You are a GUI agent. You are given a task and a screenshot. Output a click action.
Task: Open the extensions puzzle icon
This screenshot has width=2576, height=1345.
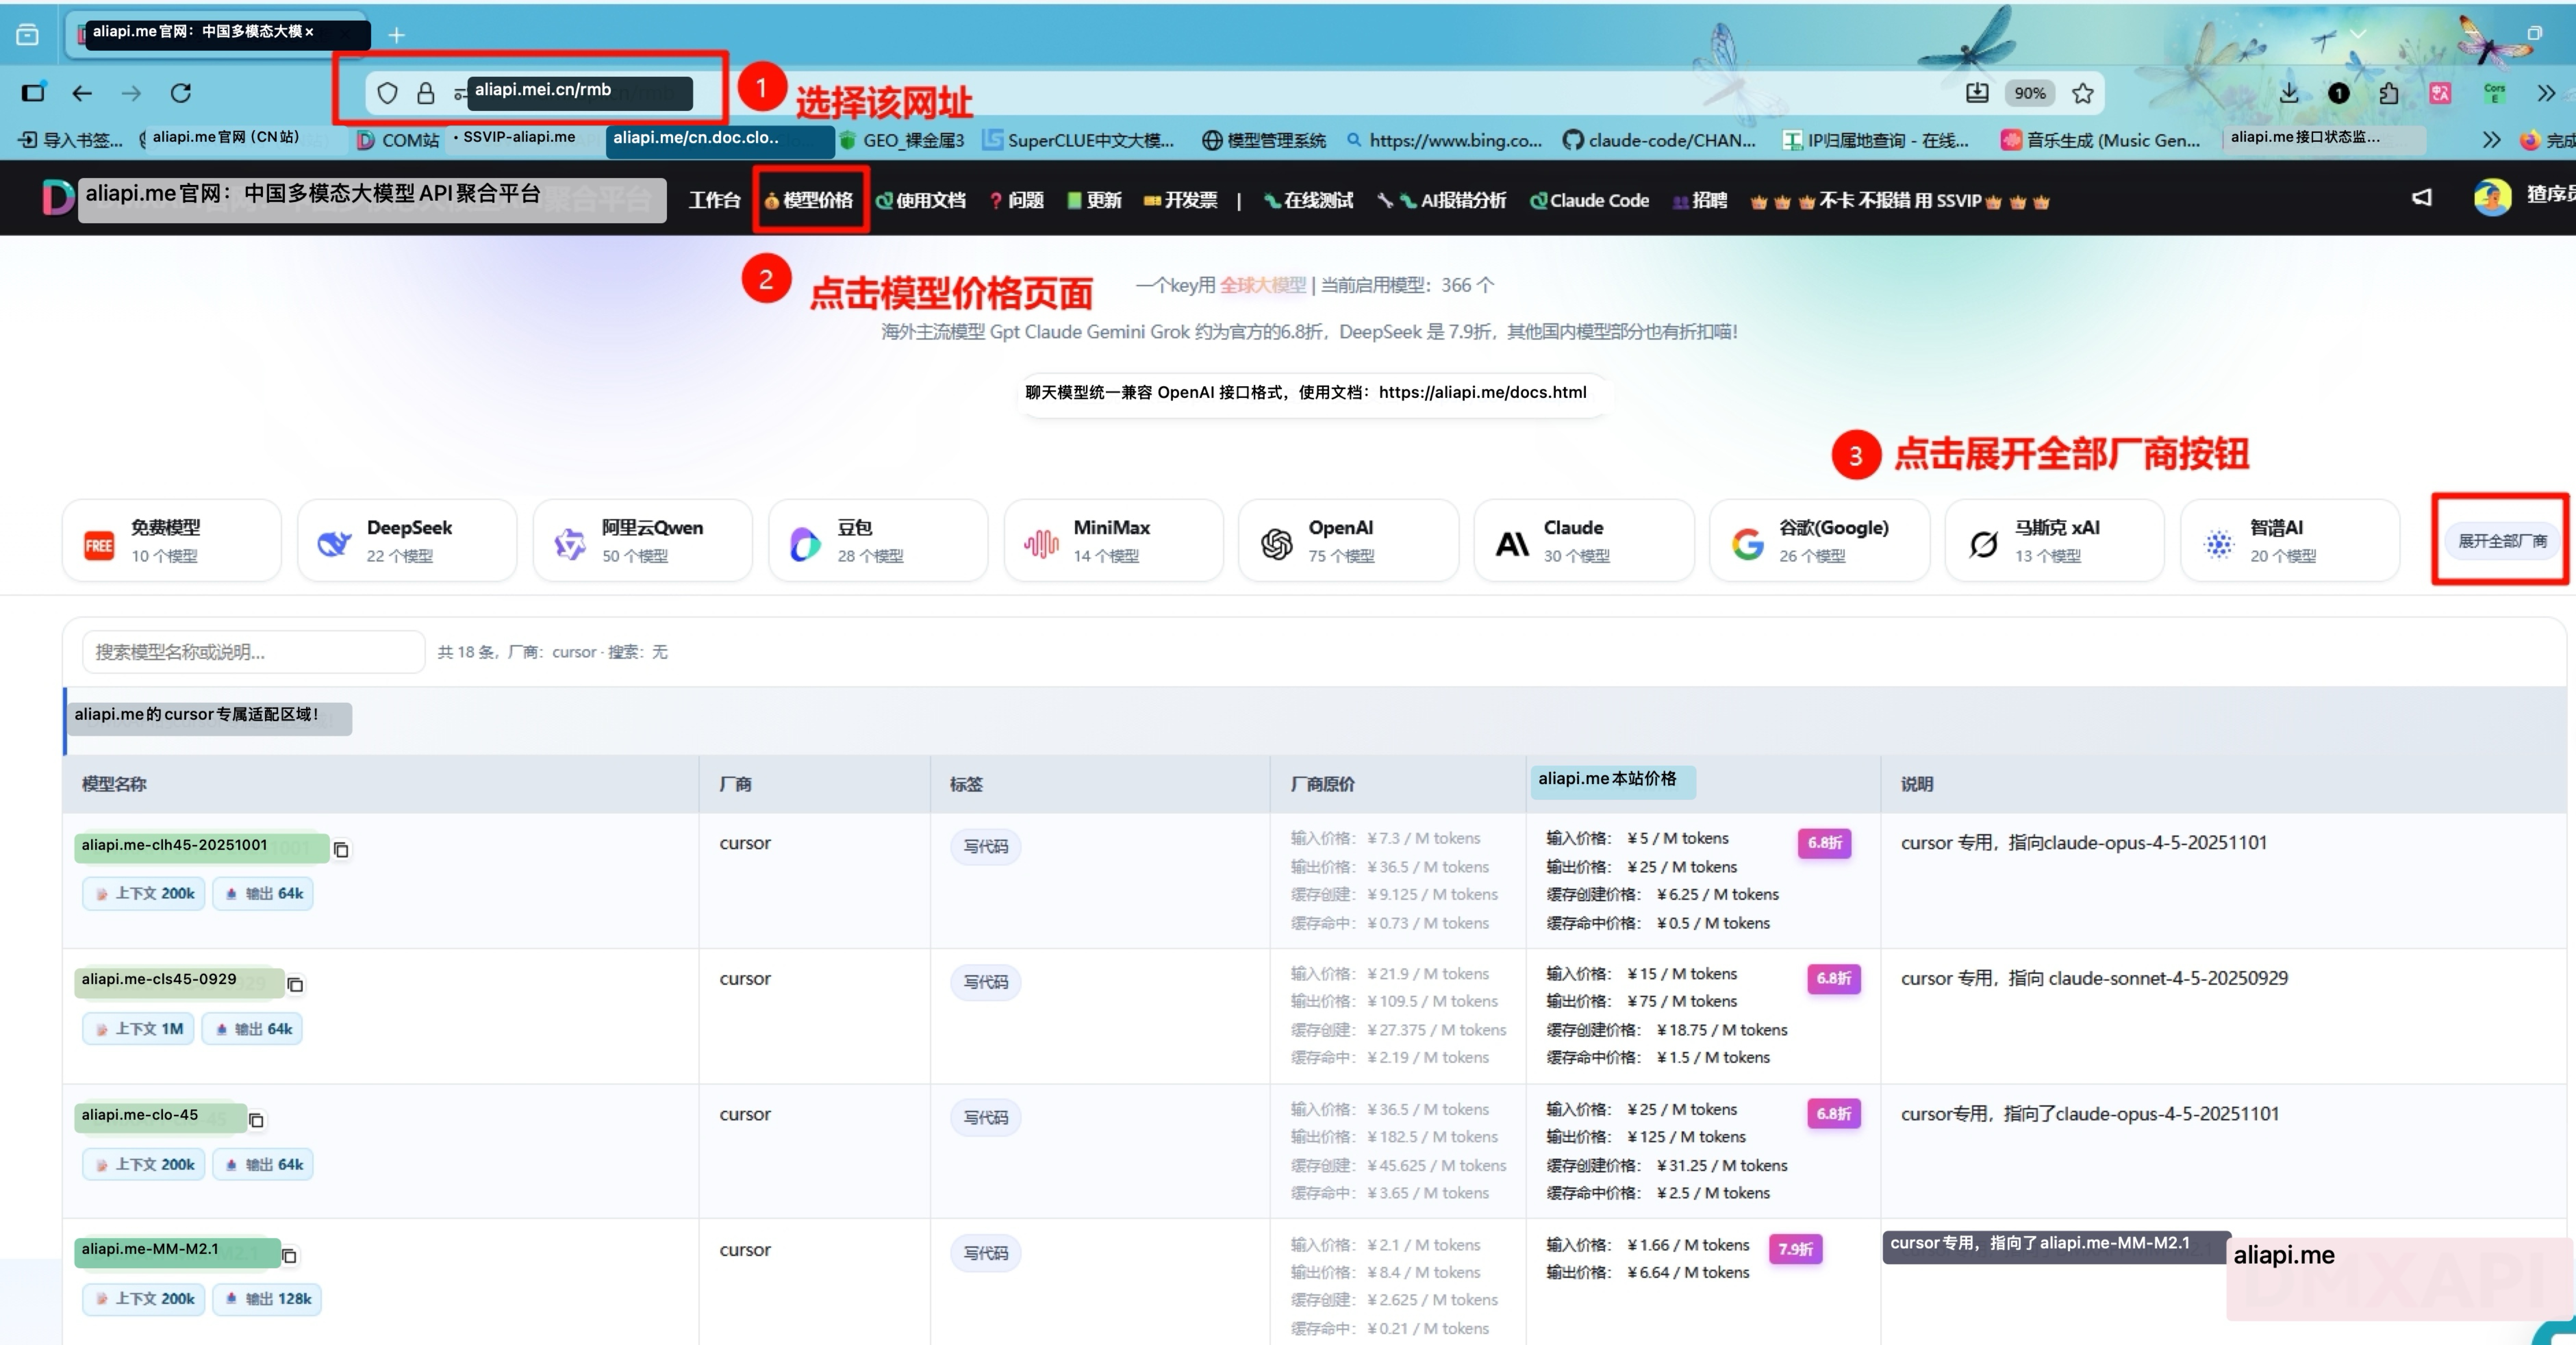coord(2389,93)
